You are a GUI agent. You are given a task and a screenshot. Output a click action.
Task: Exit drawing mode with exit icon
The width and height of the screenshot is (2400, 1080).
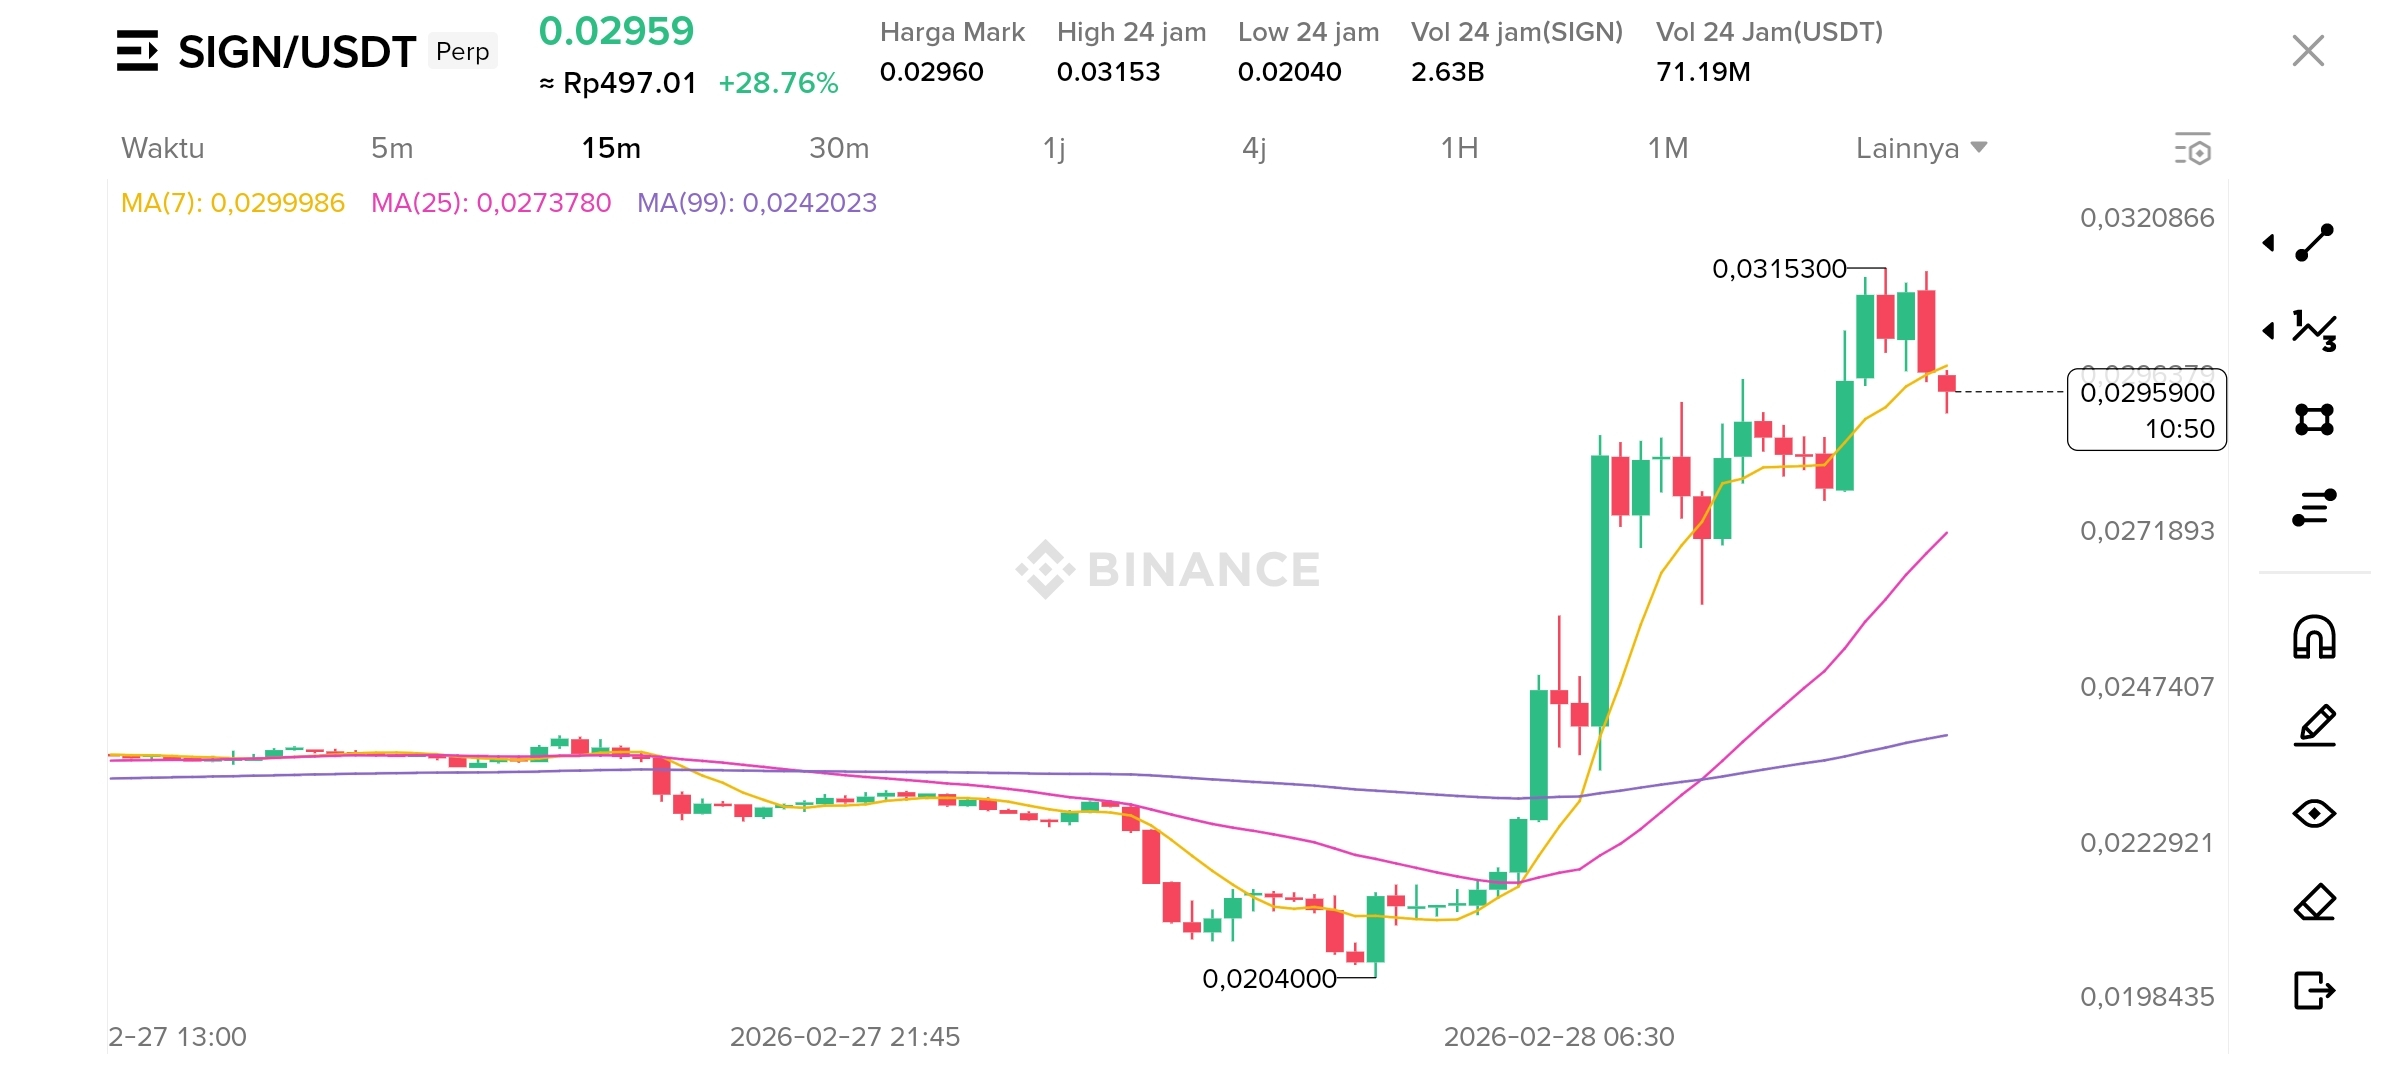[2314, 991]
